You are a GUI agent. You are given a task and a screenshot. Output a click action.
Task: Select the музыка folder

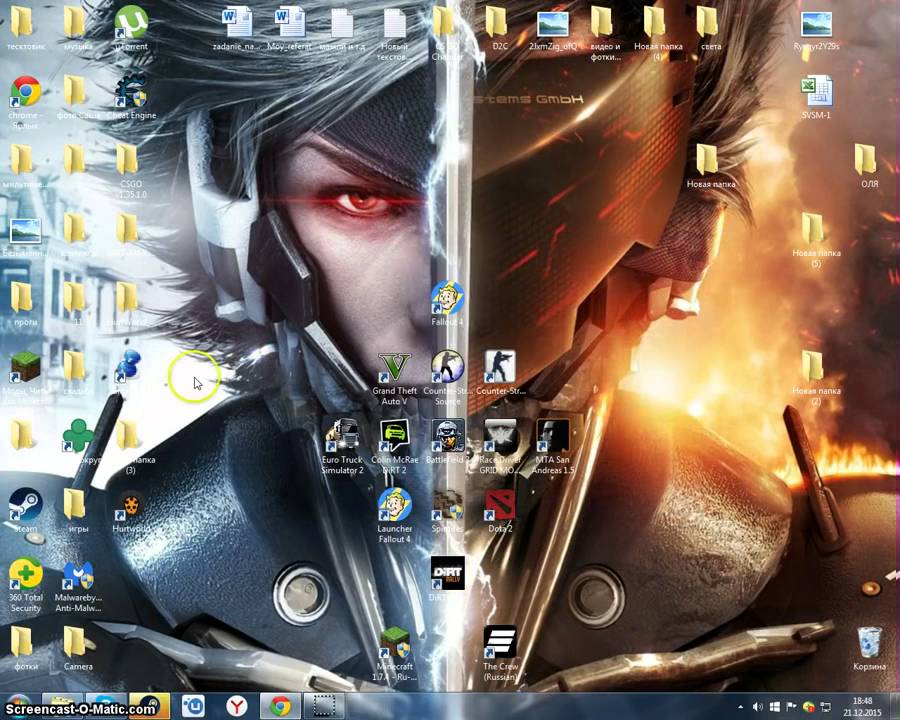click(78, 29)
